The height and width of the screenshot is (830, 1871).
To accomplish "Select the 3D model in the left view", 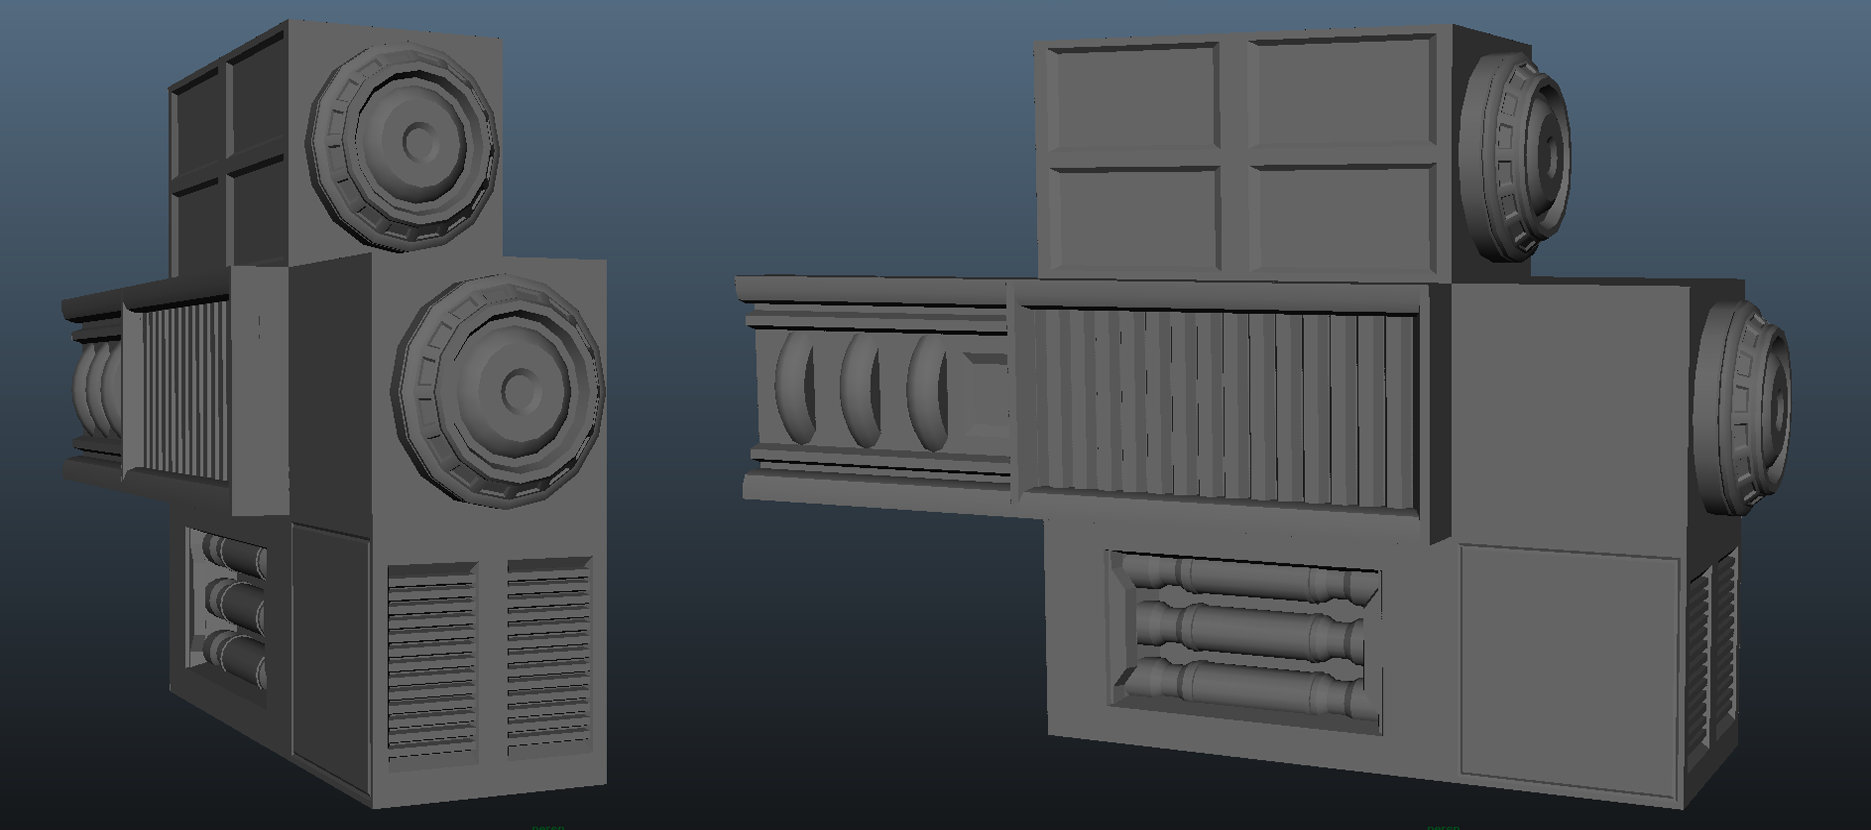I will [x=335, y=414].
